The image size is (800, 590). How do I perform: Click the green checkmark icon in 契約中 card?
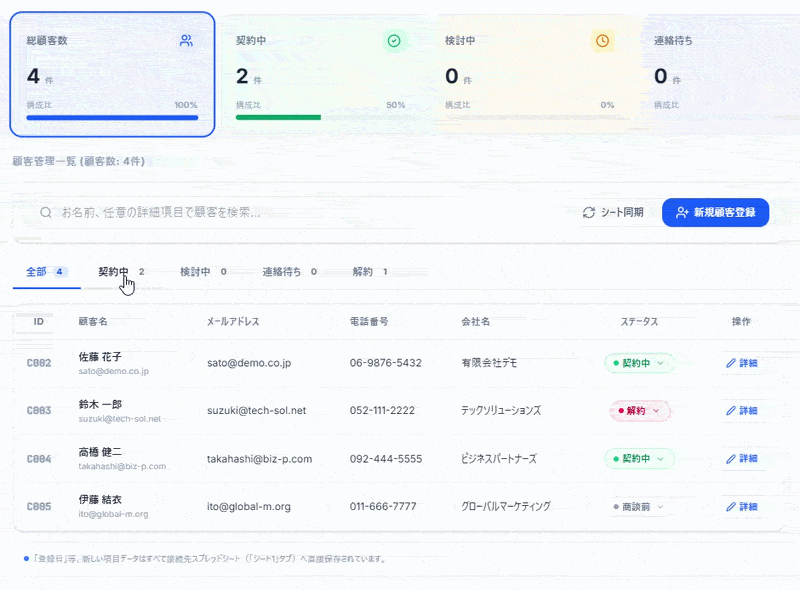(x=394, y=41)
